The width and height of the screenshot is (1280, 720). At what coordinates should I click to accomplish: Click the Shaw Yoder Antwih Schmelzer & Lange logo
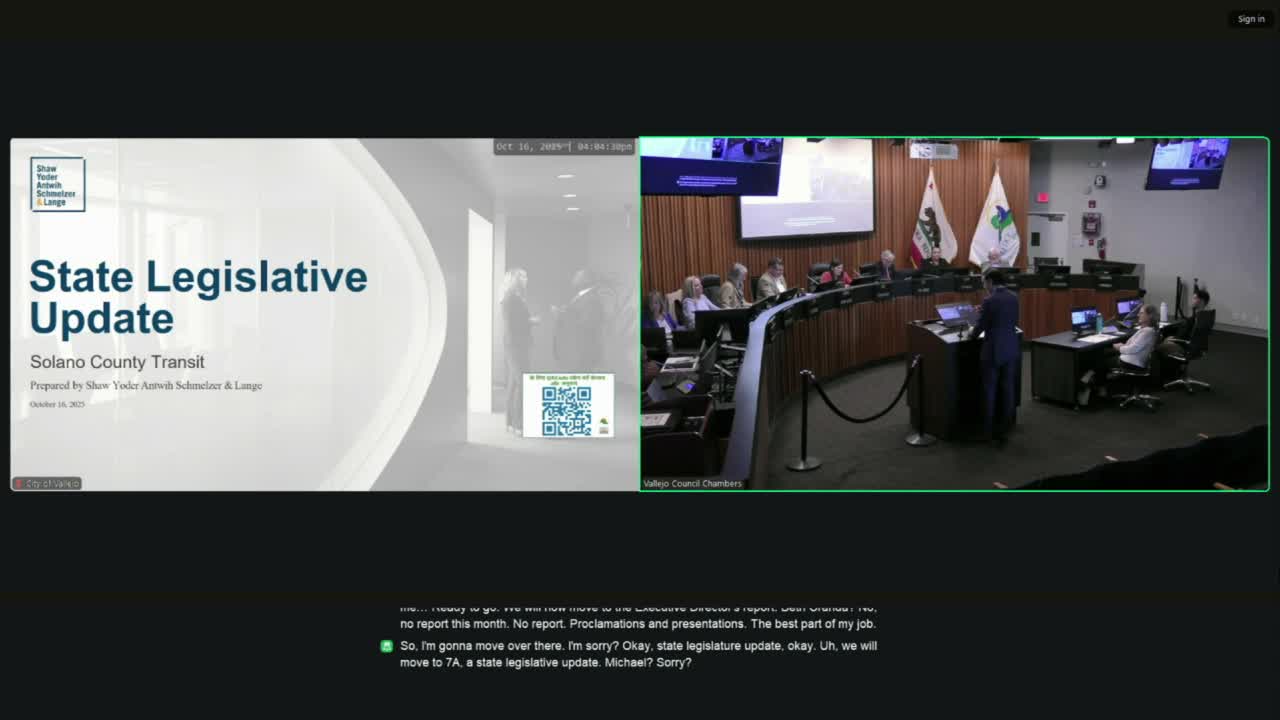(57, 184)
